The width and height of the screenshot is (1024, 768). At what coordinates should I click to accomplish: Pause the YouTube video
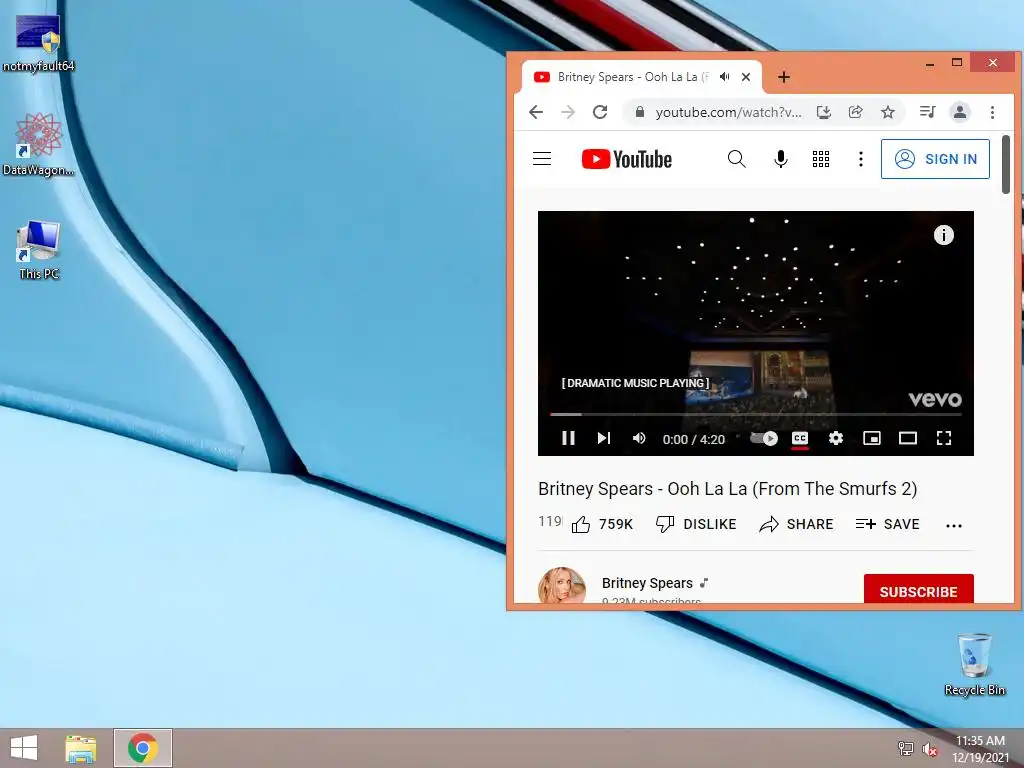(568, 438)
